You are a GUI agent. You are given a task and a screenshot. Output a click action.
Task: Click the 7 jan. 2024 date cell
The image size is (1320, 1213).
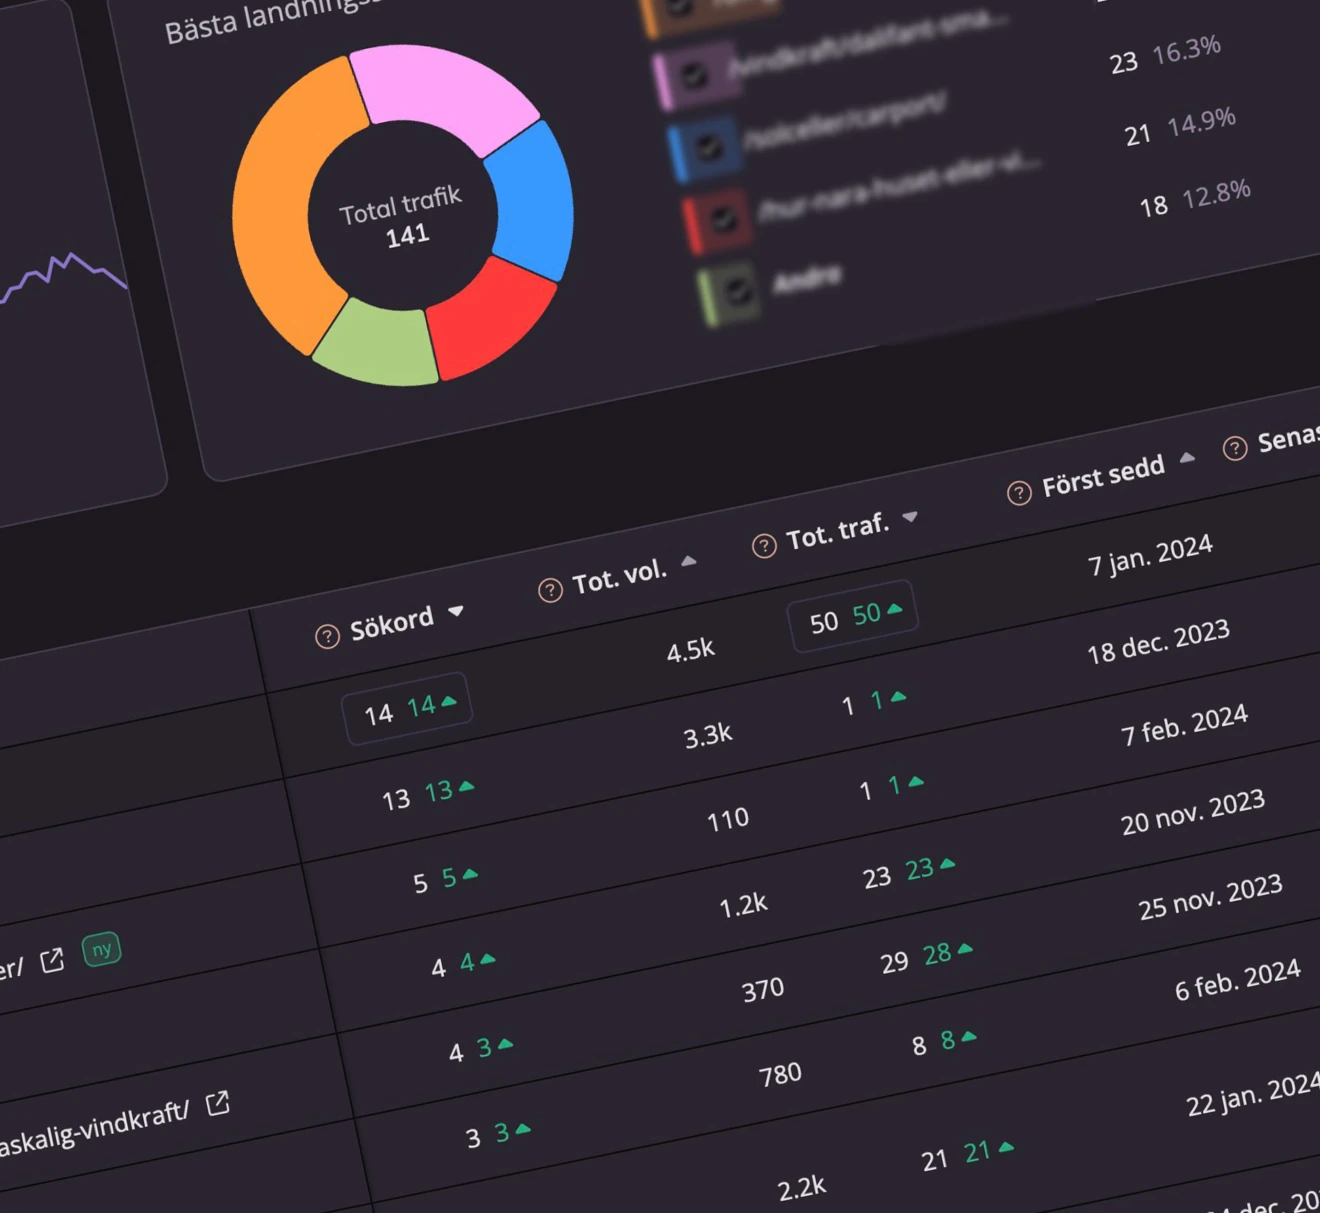pos(1150,555)
